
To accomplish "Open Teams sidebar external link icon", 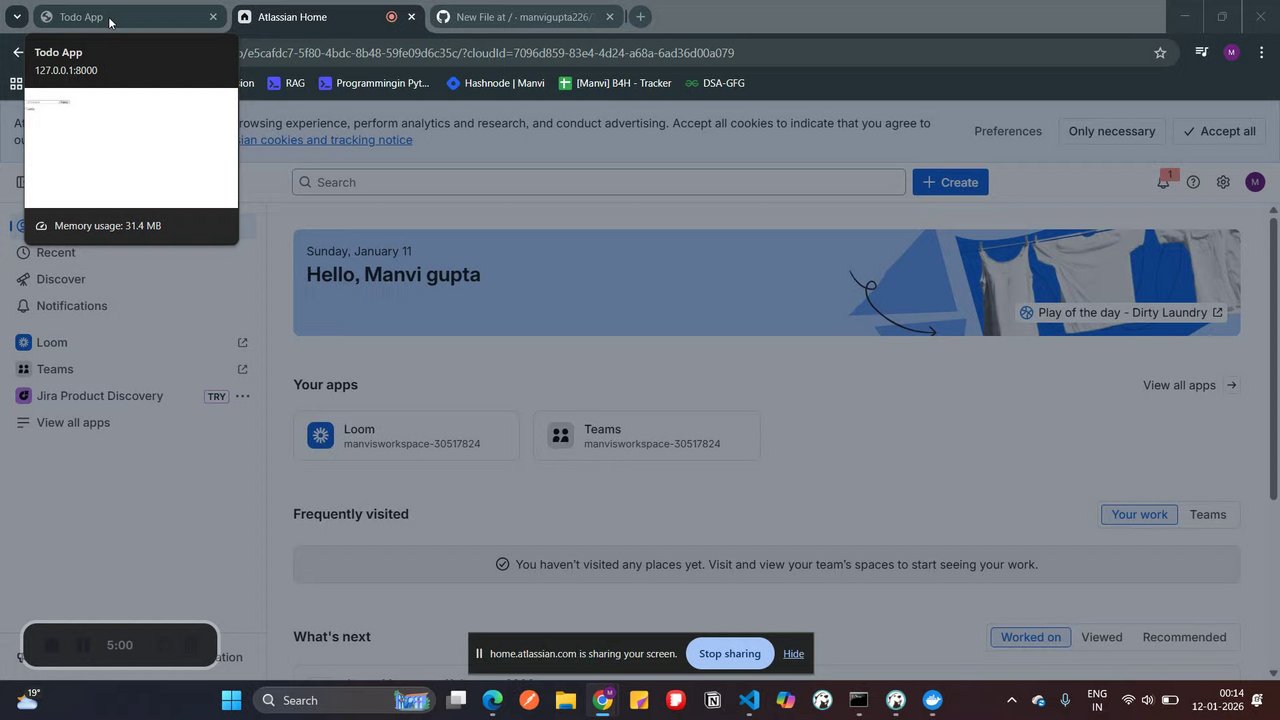I will tap(242, 369).
